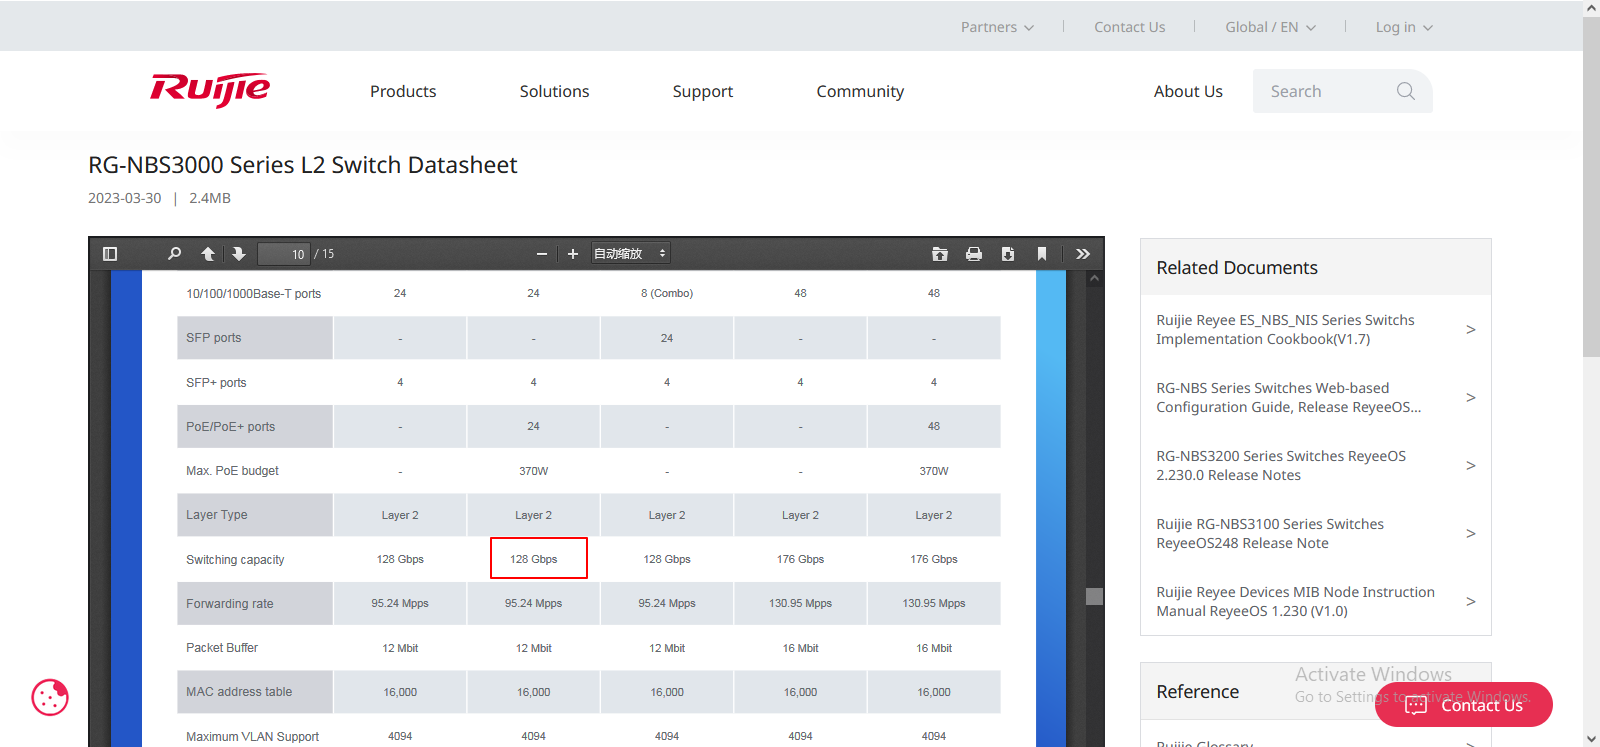Expand the Partners dropdown
Image resolution: width=1600 pixels, height=747 pixels.
997,27
